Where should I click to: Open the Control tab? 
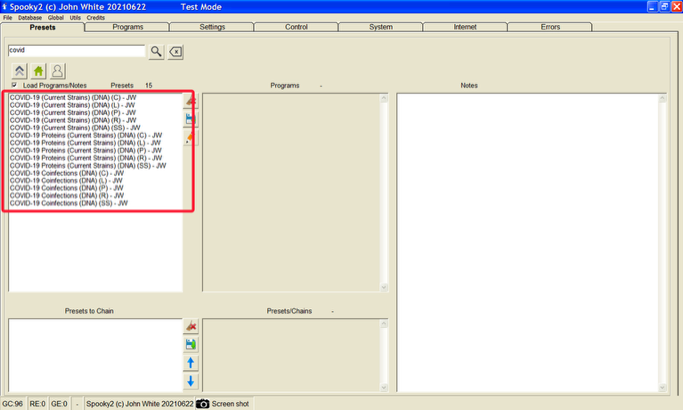tap(296, 27)
